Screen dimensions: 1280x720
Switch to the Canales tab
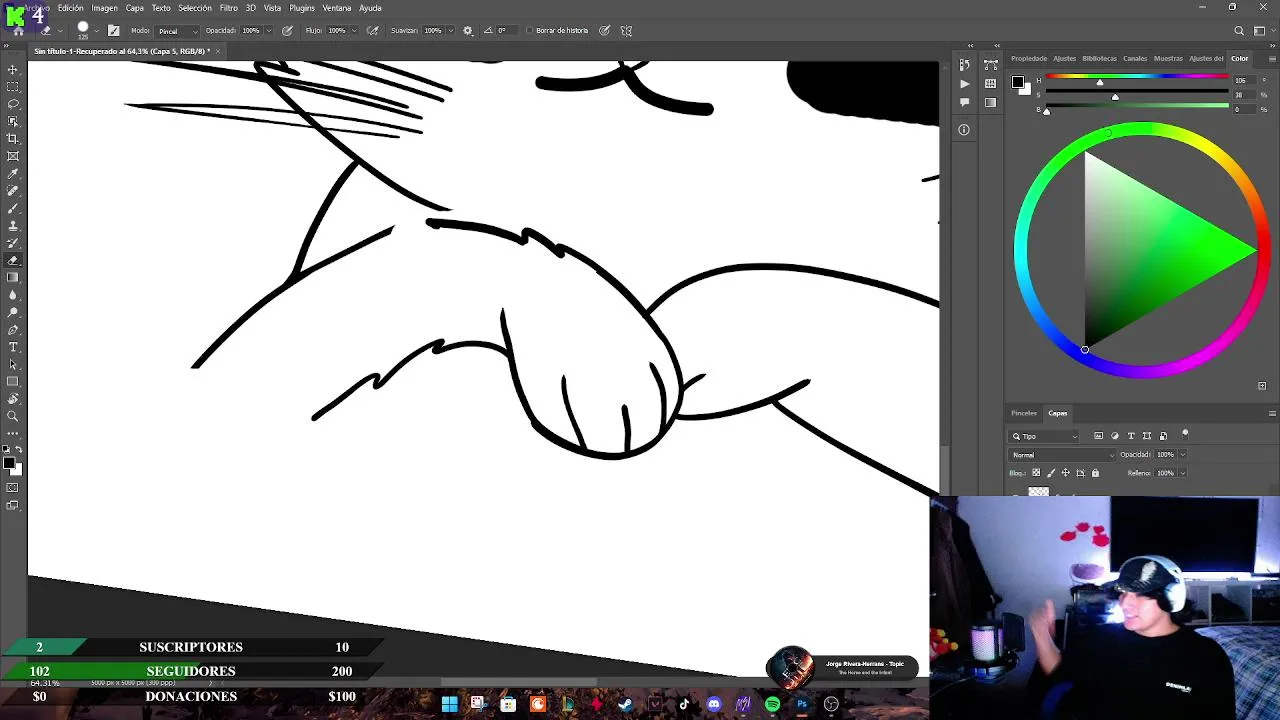tap(1135, 59)
